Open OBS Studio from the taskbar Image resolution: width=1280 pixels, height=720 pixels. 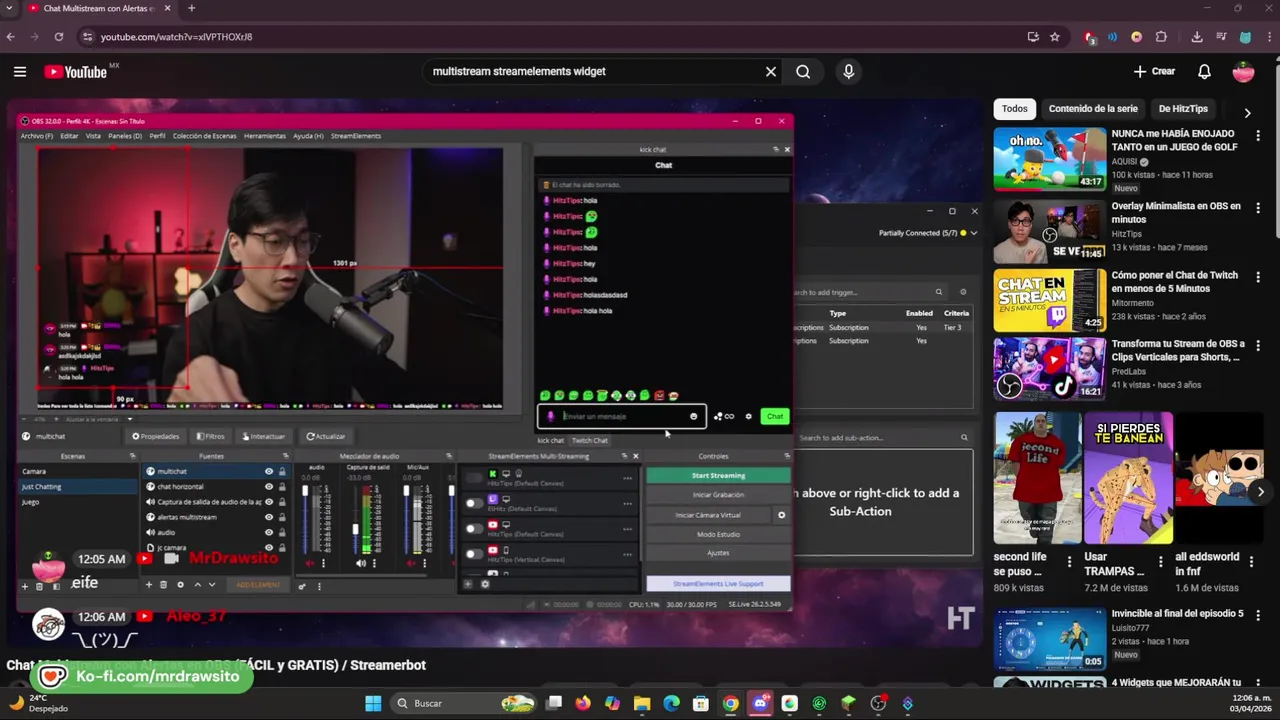(x=878, y=703)
